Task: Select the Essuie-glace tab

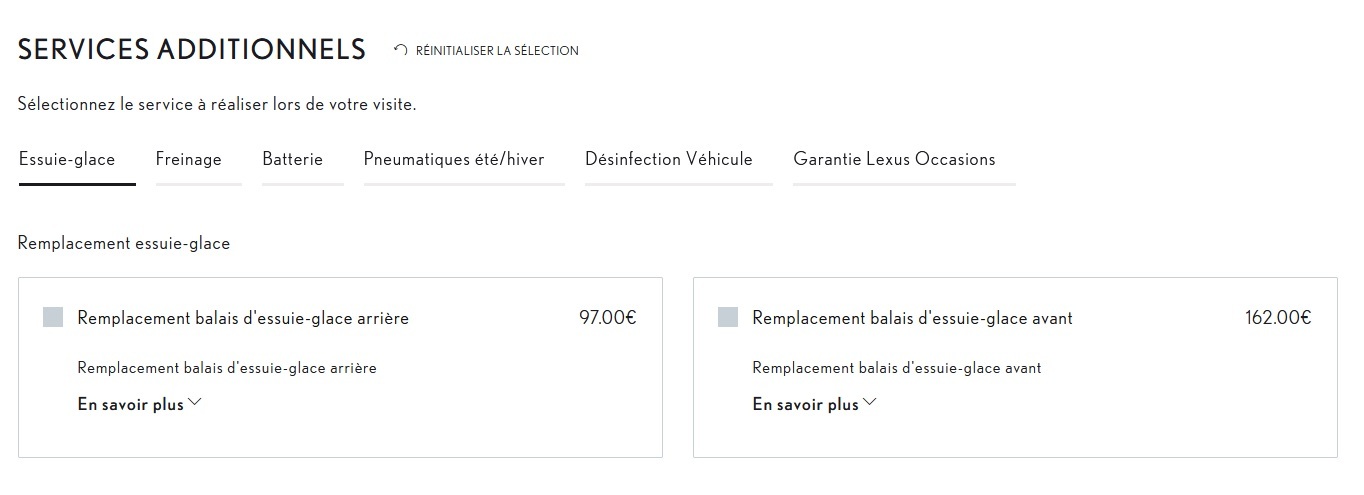Action: (x=67, y=159)
